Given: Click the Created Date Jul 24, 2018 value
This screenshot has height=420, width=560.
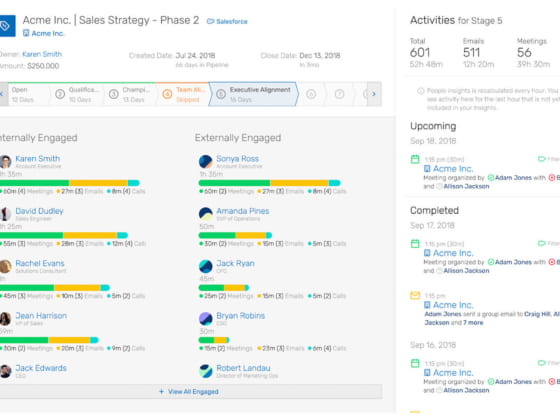Looking at the screenshot, I should [195, 55].
